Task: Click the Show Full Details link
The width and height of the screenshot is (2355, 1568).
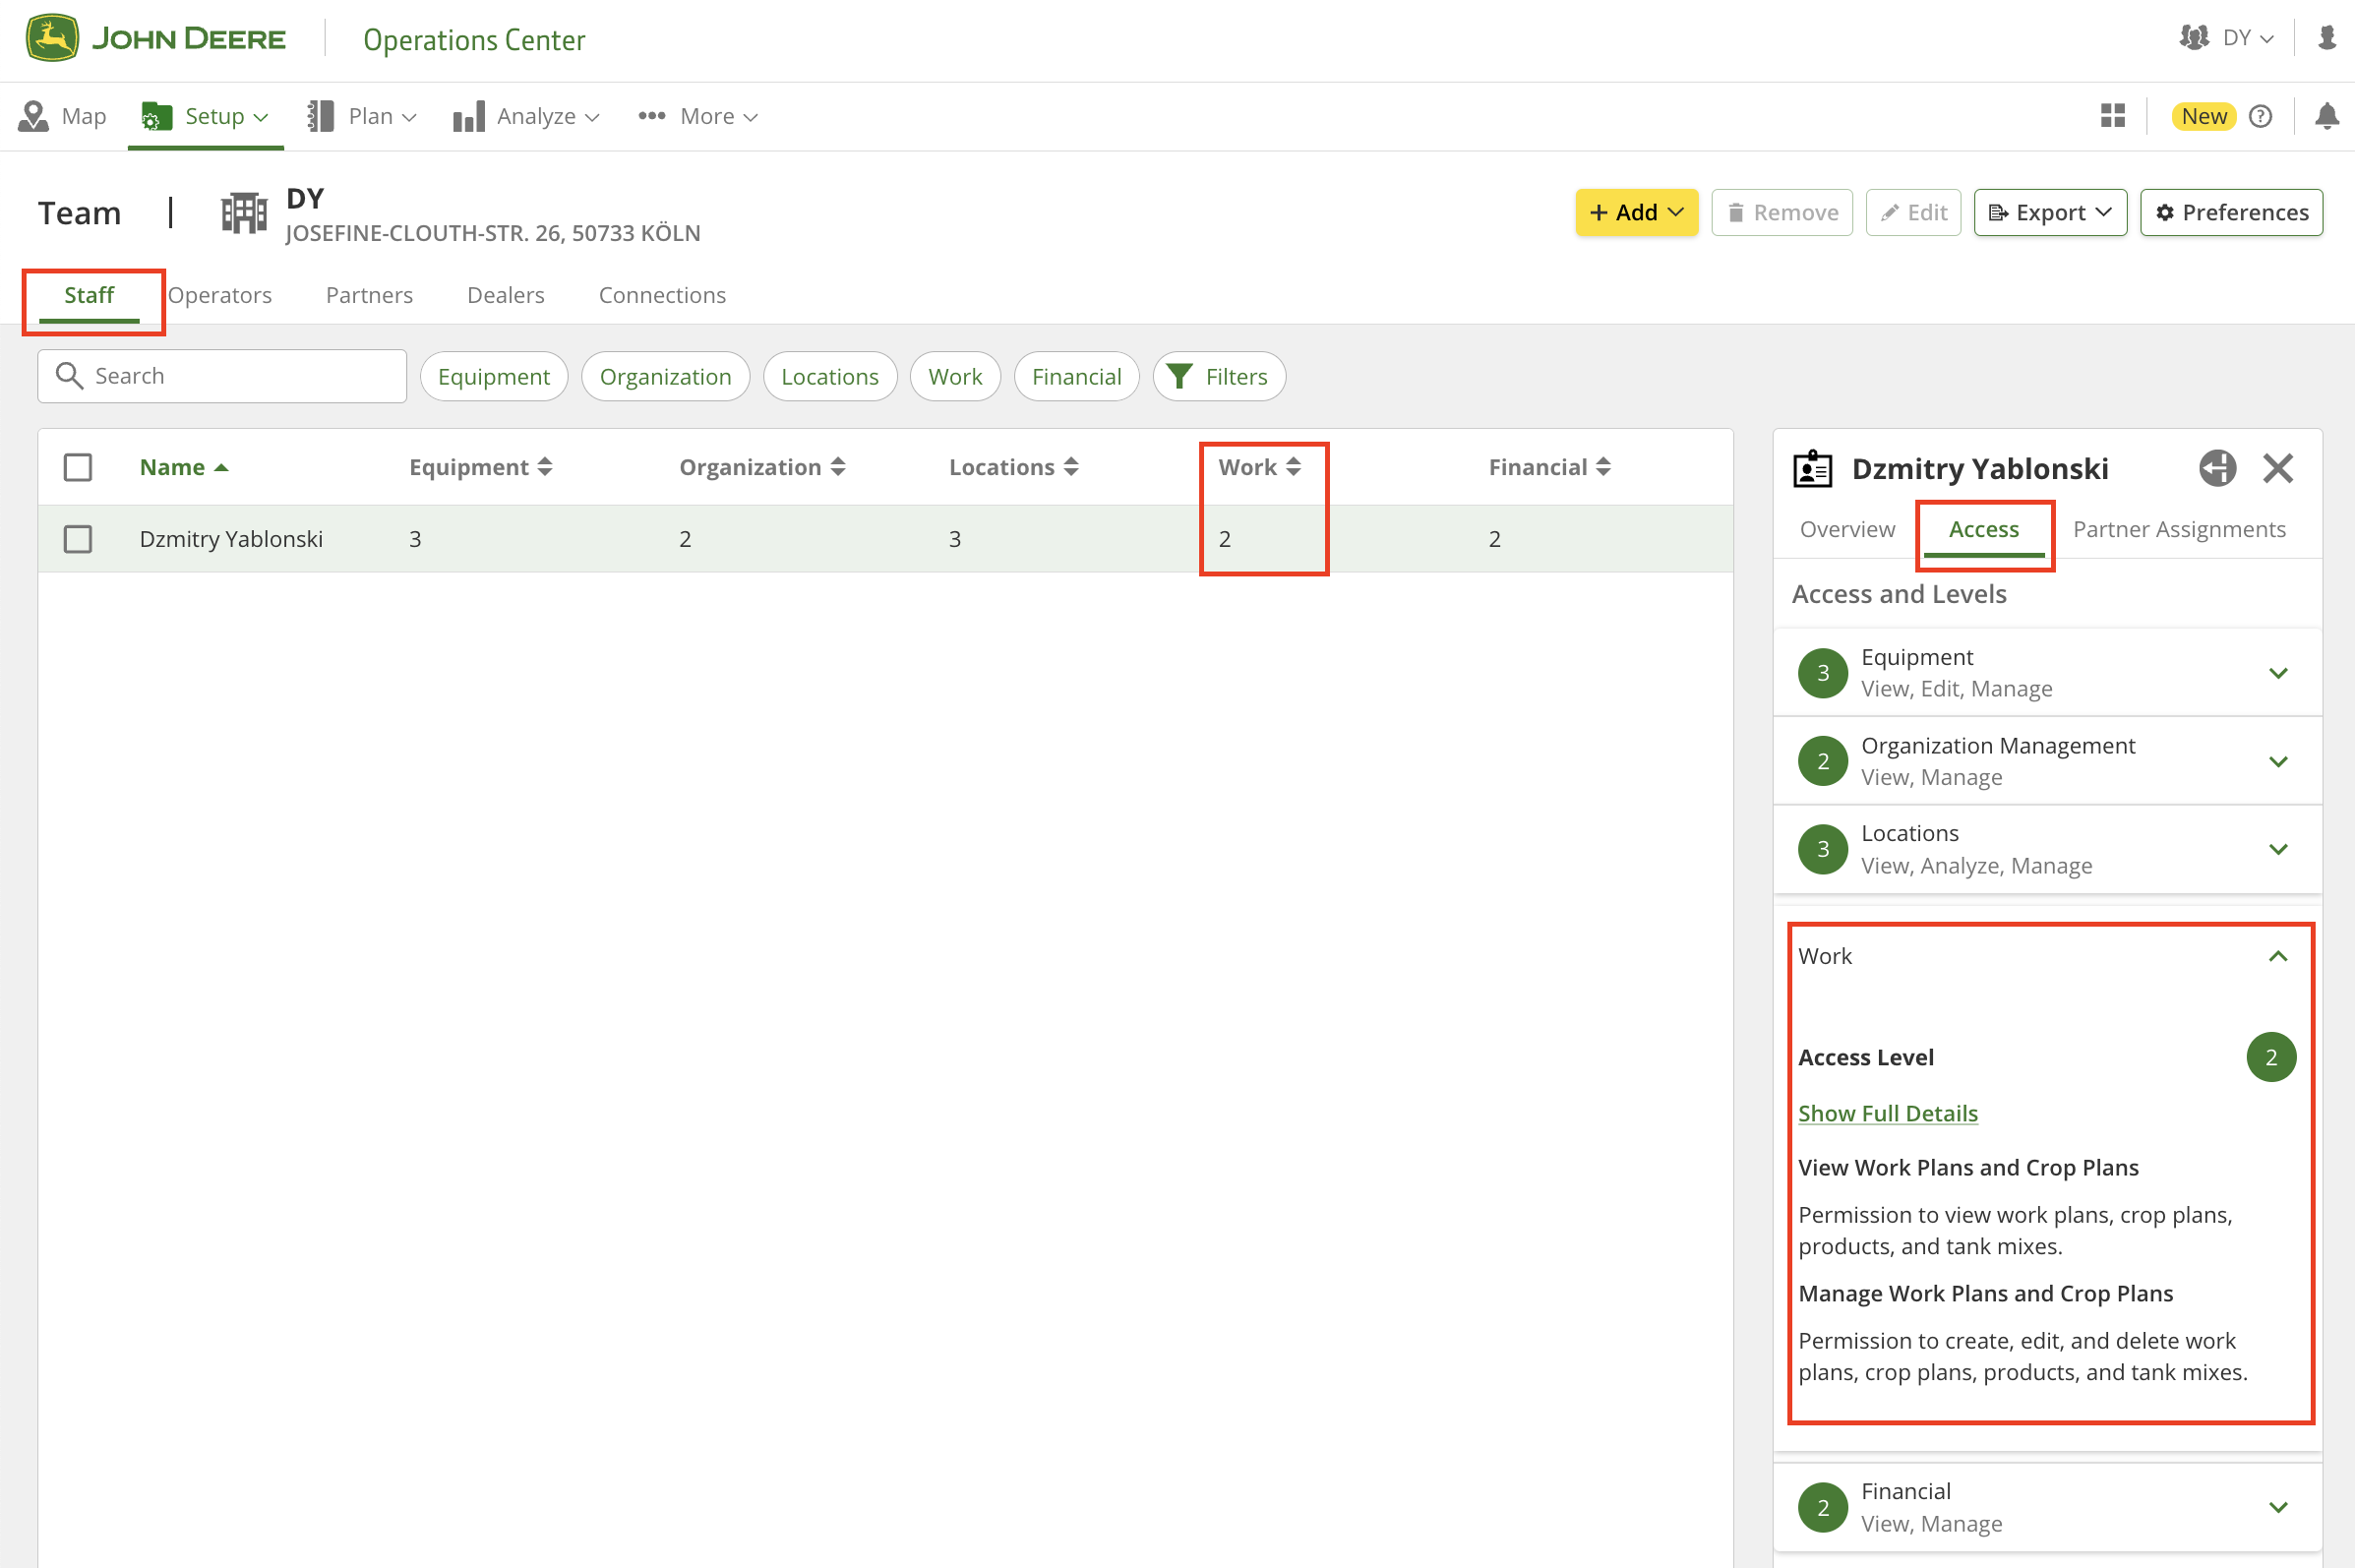Action: [x=1887, y=1113]
